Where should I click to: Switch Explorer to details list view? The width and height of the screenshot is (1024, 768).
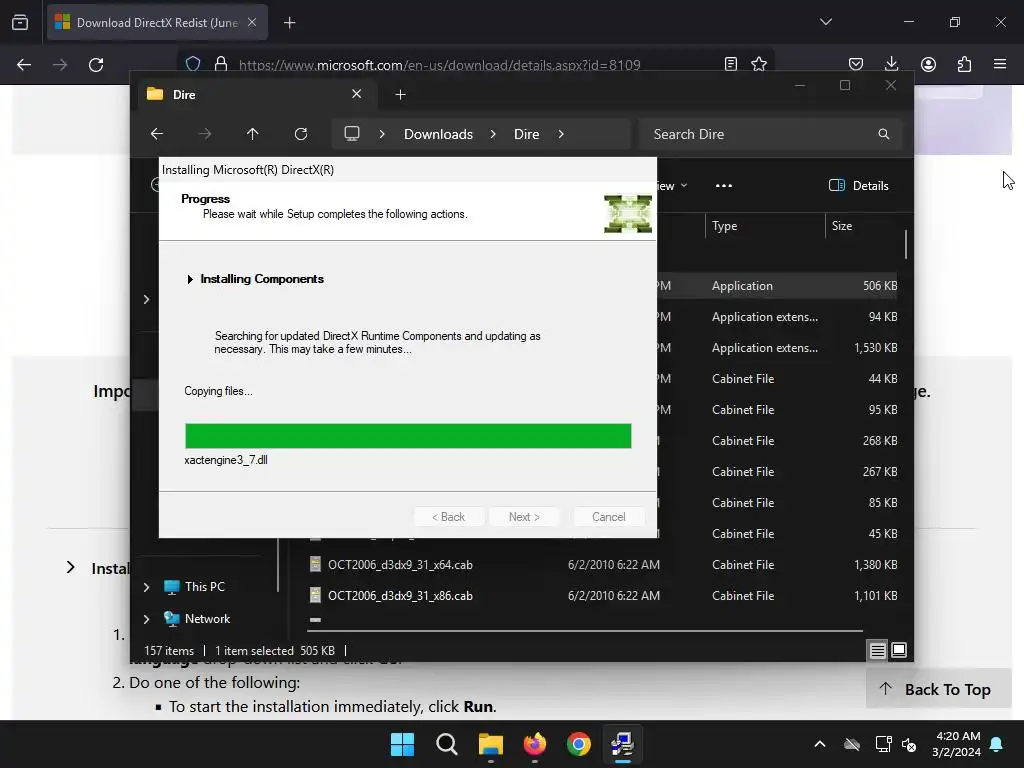[x=877, y=650]
